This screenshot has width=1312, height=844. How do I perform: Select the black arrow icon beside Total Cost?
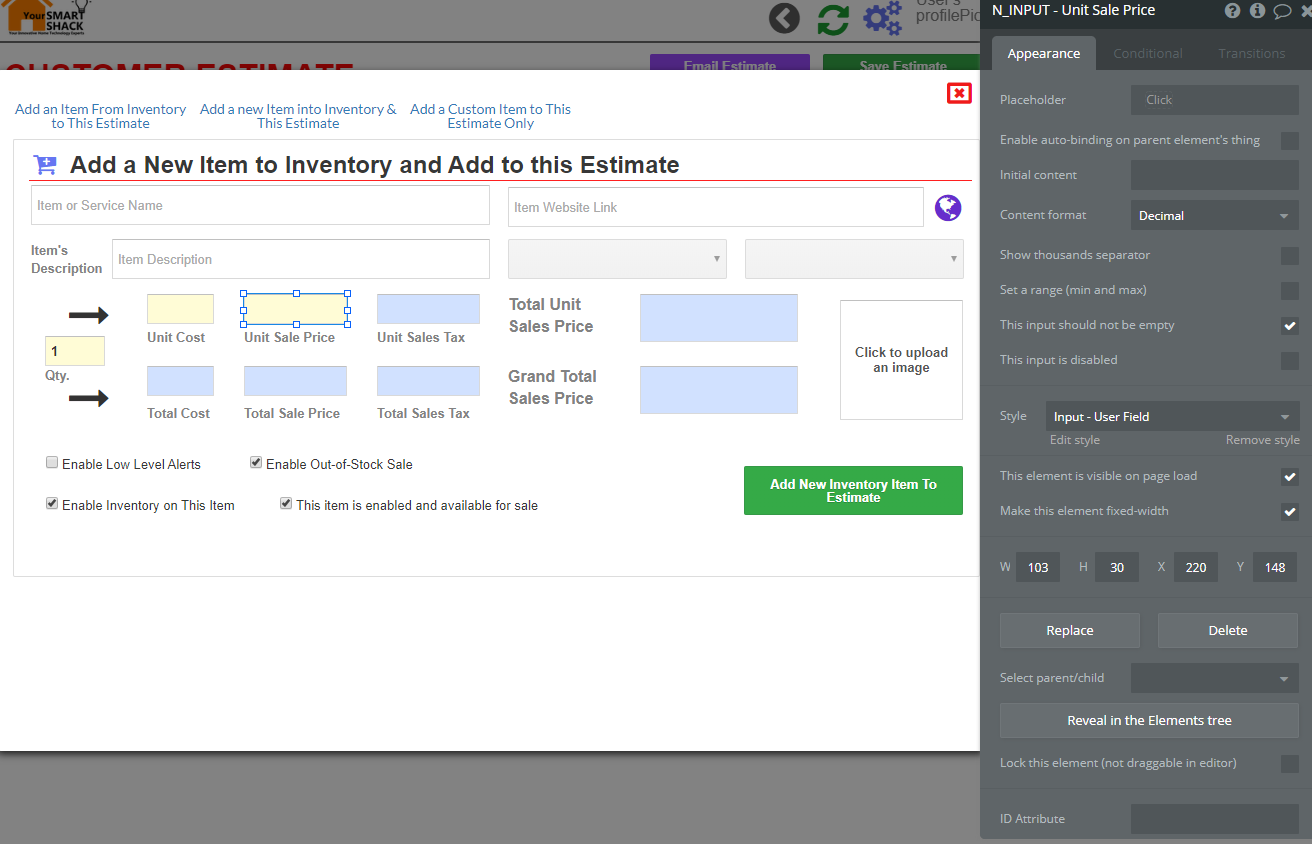(88, 399)
